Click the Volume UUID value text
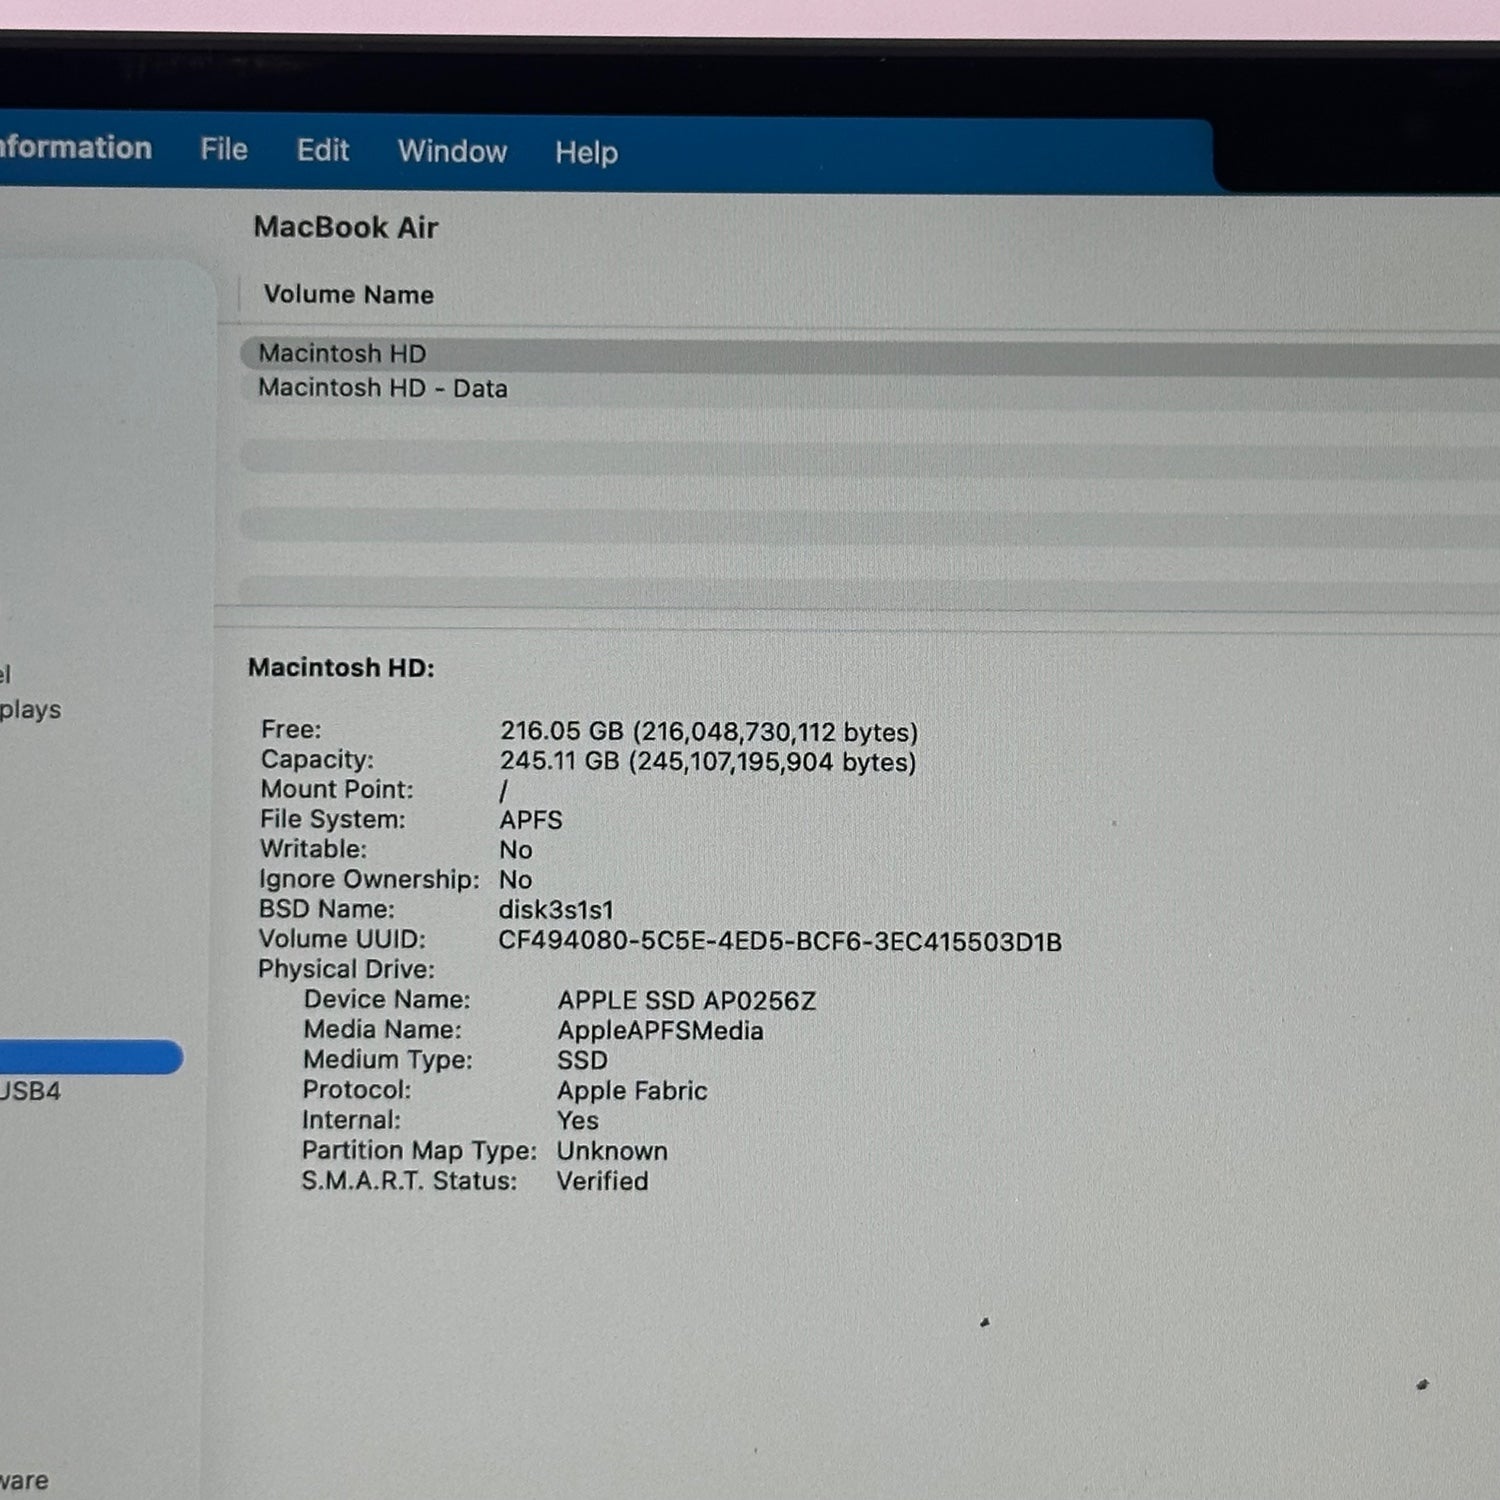Screen dimensions: 1500x1500 [x=779, y=942]
